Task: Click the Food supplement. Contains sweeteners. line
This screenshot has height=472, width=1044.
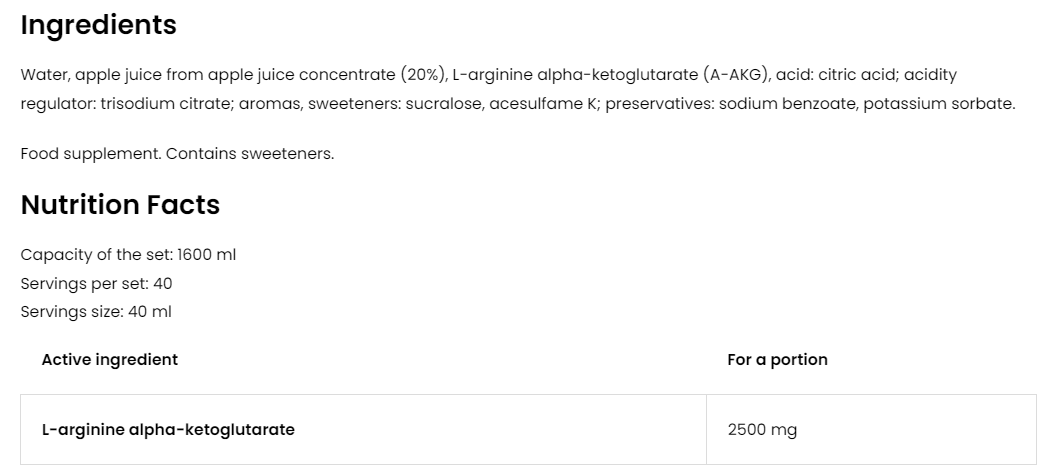Action: coord(177,154)
